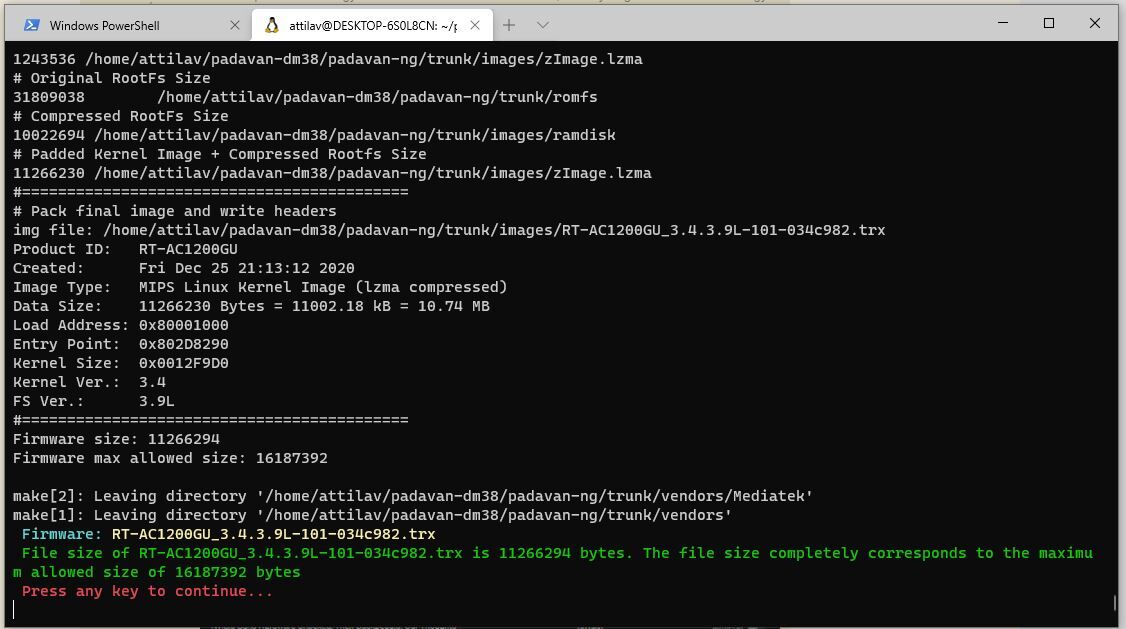Image resolution: width=1126 pixels, height=629 pixels.
Task: Click the 'img file:' path line
Action: tap(449, 230)
